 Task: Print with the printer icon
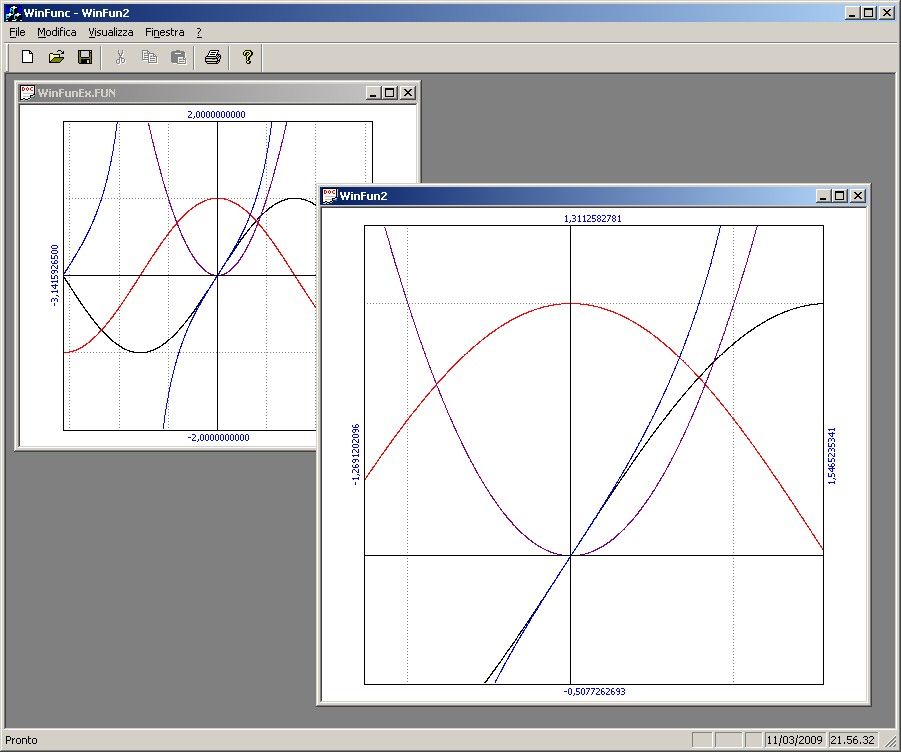click(x=213, y=57)
